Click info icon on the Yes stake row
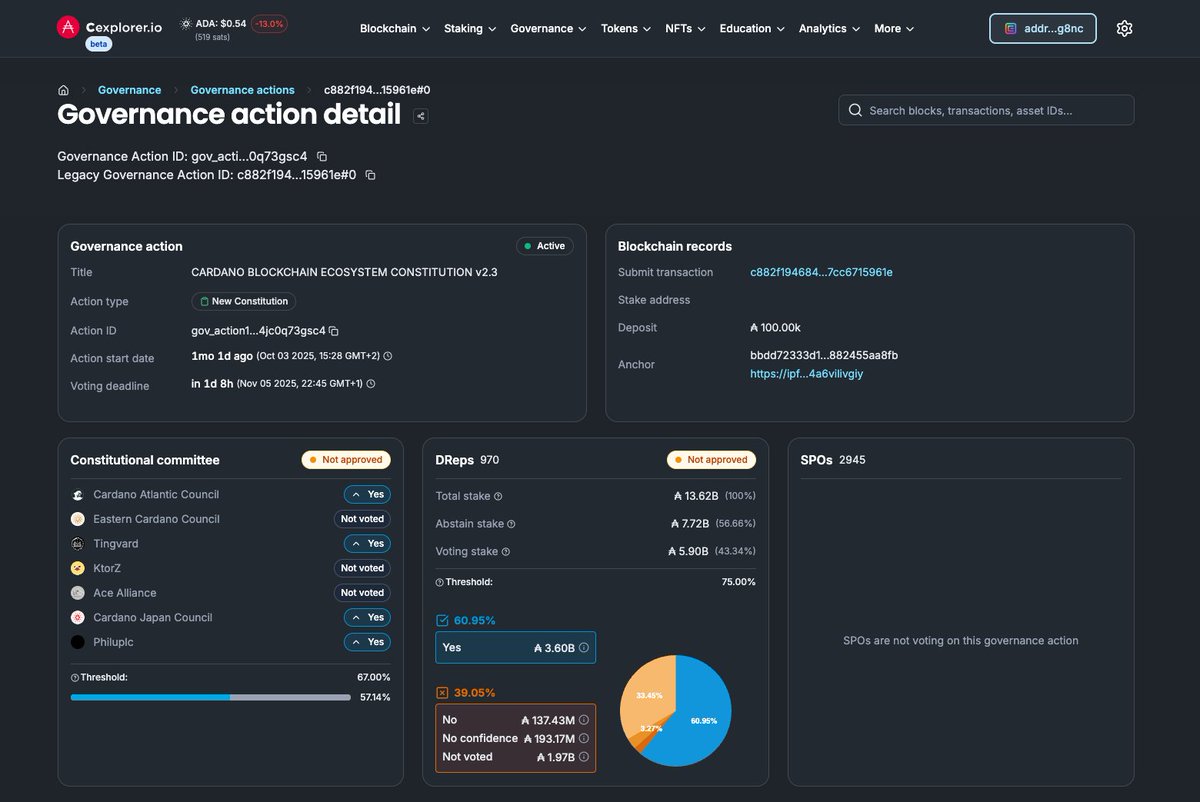Image resolution: width=1200 pixels, height=802 pixels. [584, 648]
